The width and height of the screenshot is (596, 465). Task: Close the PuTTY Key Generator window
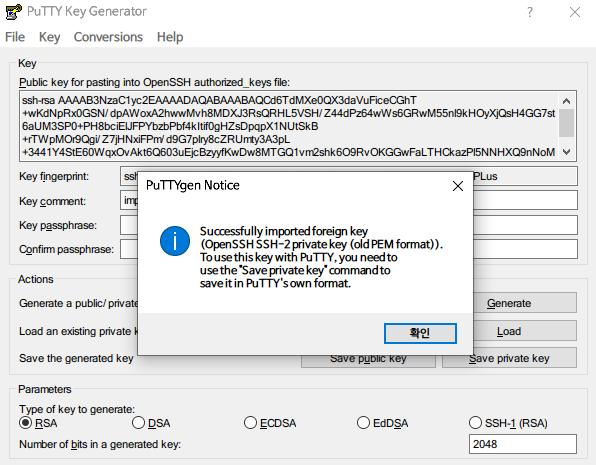575,12
